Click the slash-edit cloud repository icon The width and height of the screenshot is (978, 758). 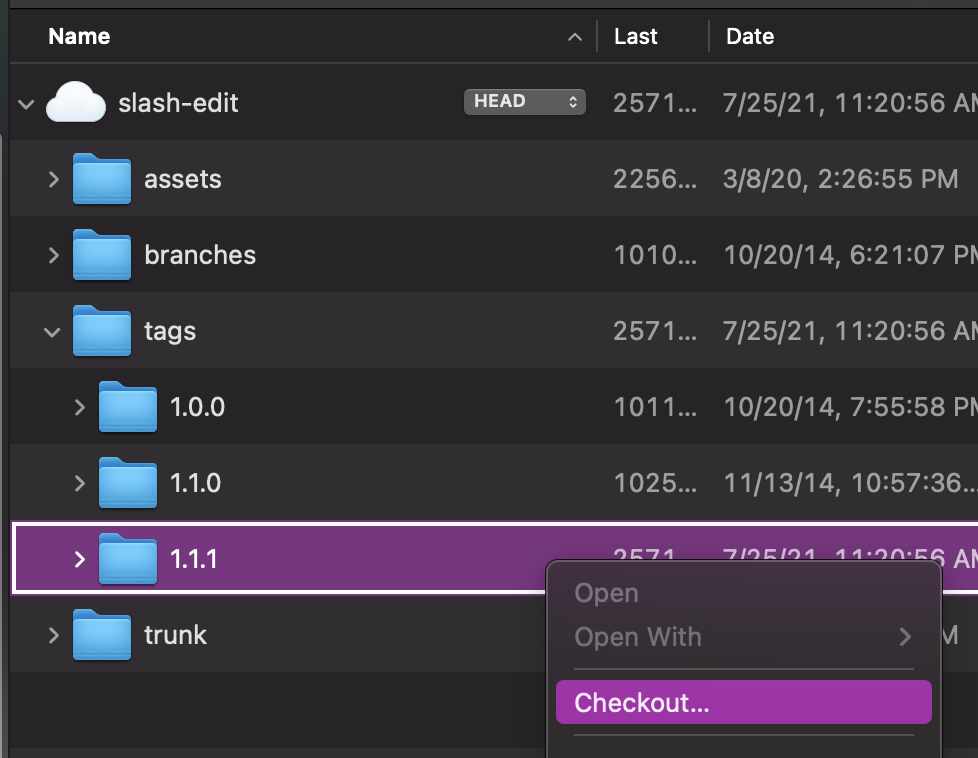[x=76, y=103]
